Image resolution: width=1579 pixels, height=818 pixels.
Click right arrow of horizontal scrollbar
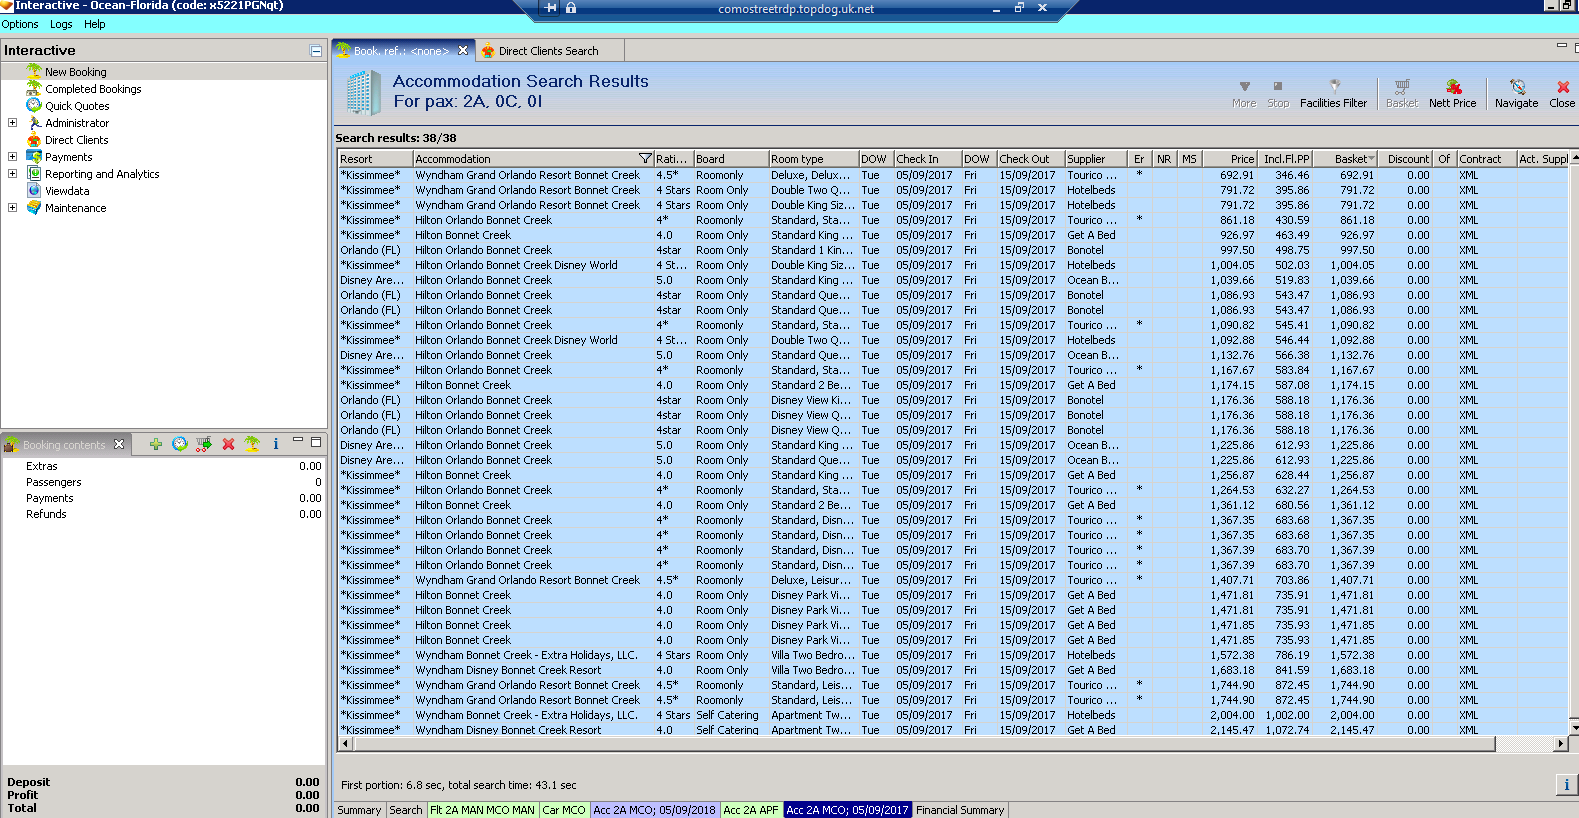pyautogui.click(x=1561, y=743)
